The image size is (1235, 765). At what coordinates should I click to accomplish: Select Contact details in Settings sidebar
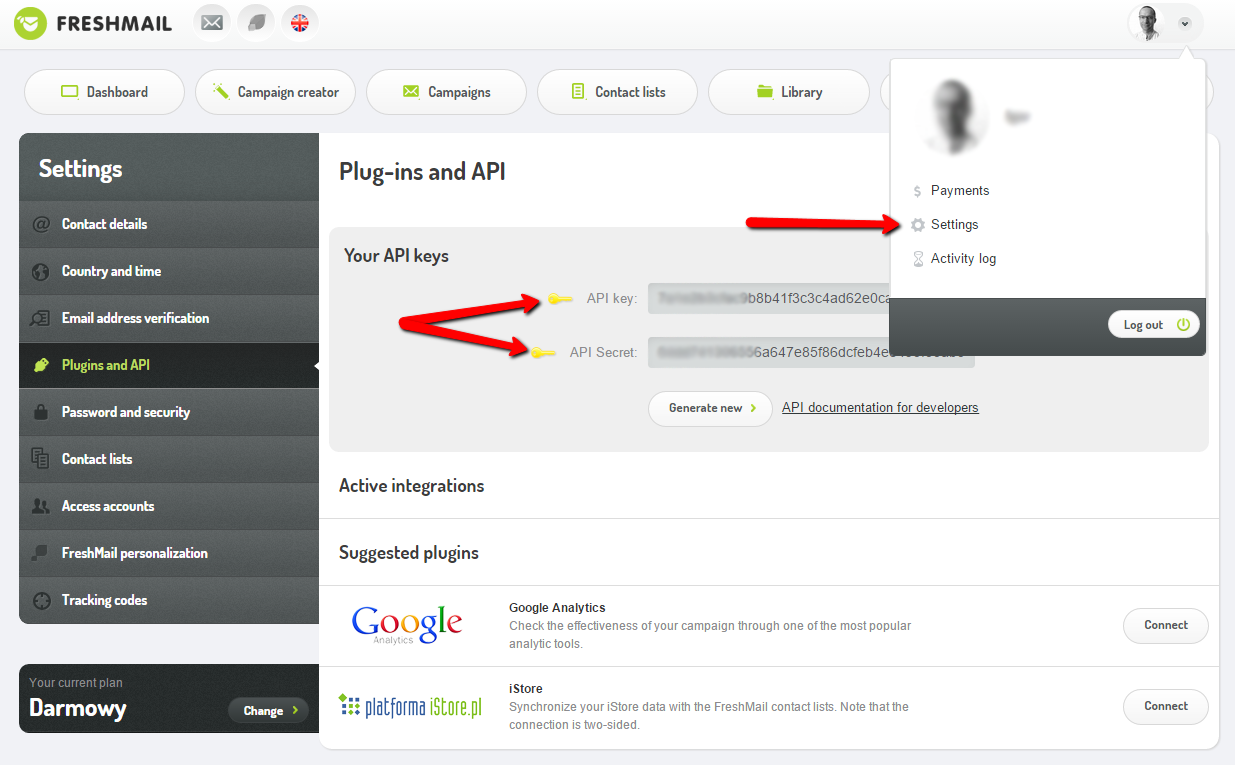point(169,224)
